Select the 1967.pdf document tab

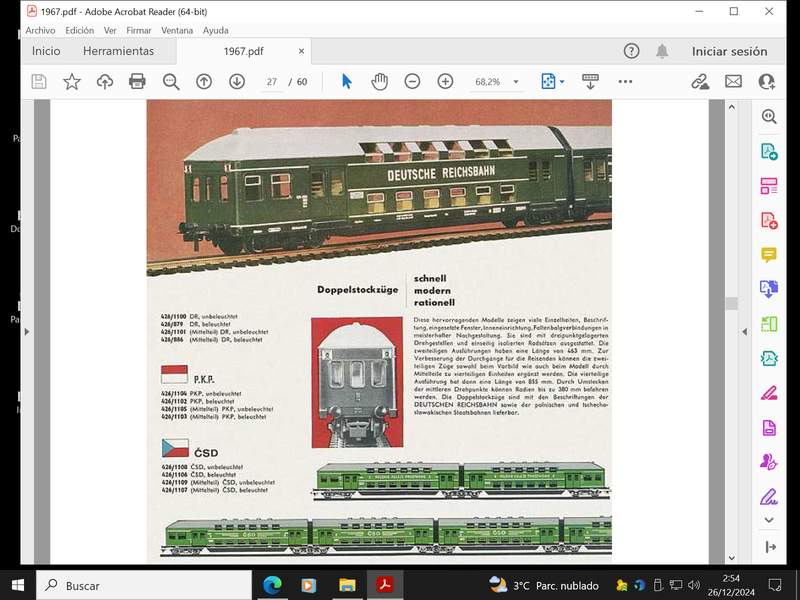coord(243,51)
